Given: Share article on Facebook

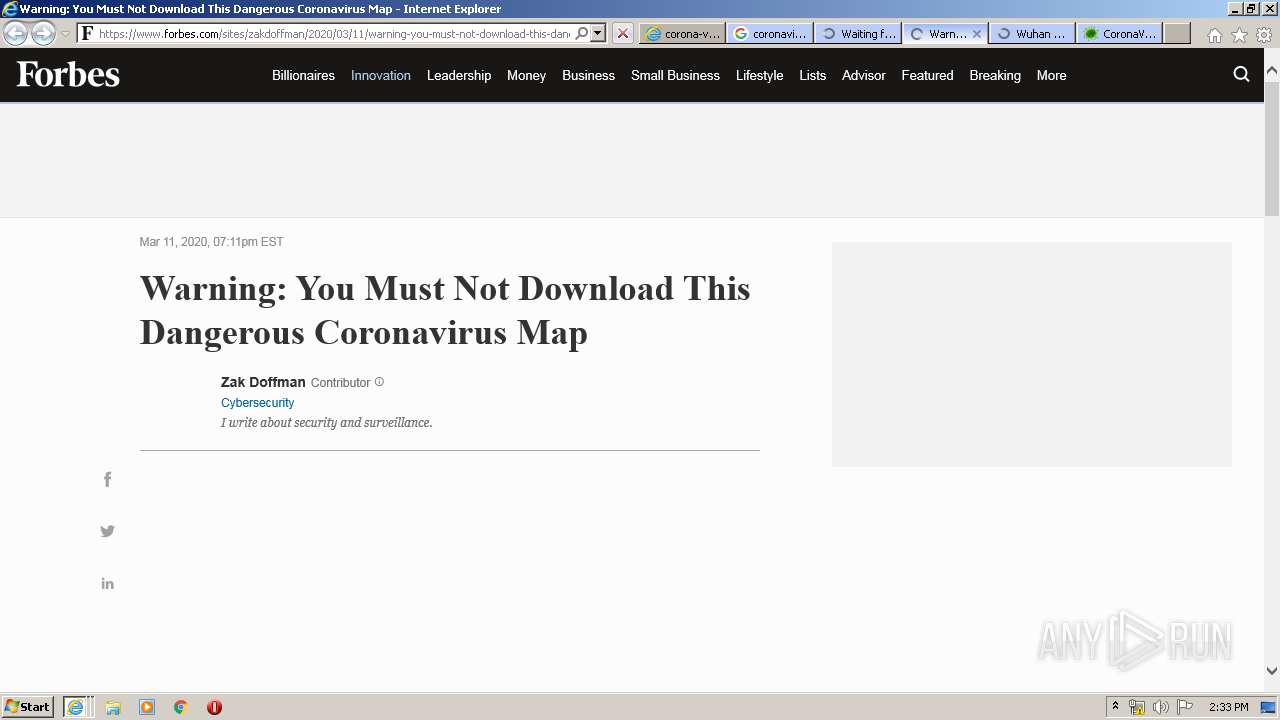Looking at the screenshot, I should tap(107, 480).
